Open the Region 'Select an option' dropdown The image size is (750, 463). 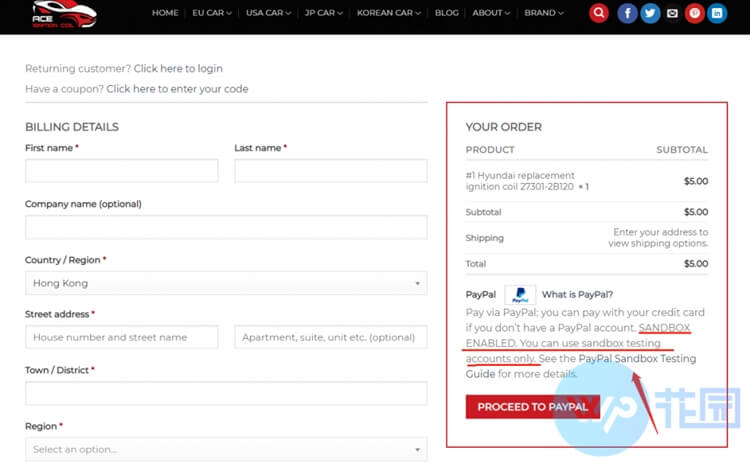pos(226,450)
